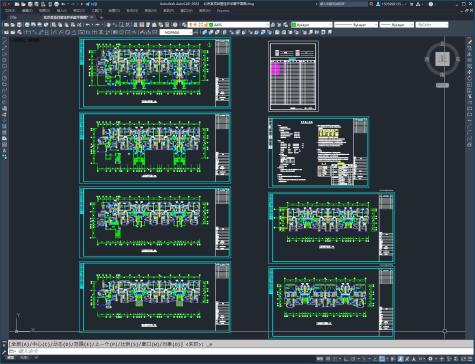Toggle lineweight display in status bar
Viewport: 475px width, 364px height.
[x=392, y=359]
